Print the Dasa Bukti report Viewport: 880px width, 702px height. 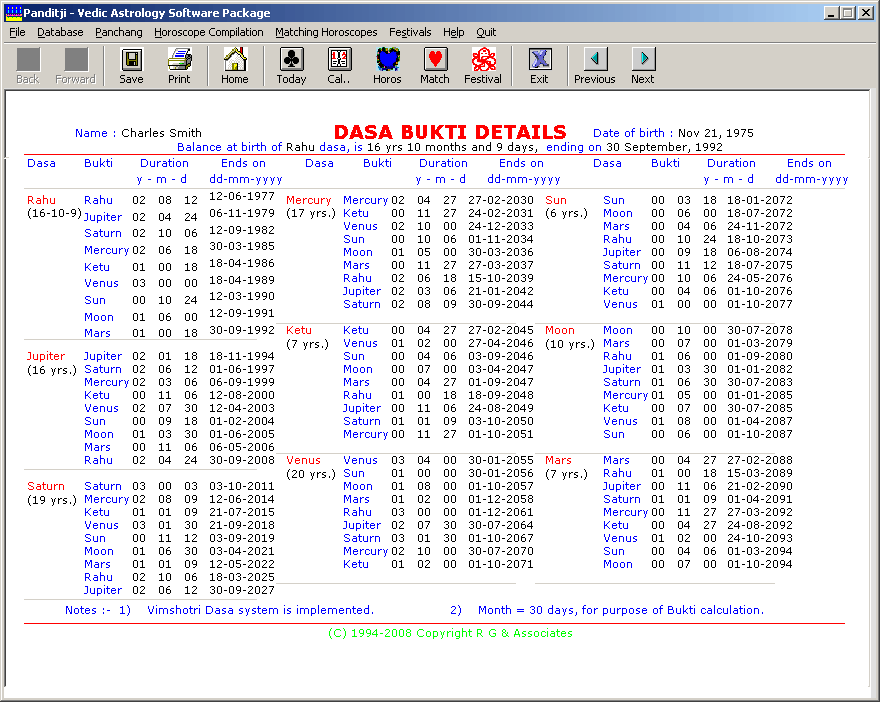(179, 60)
